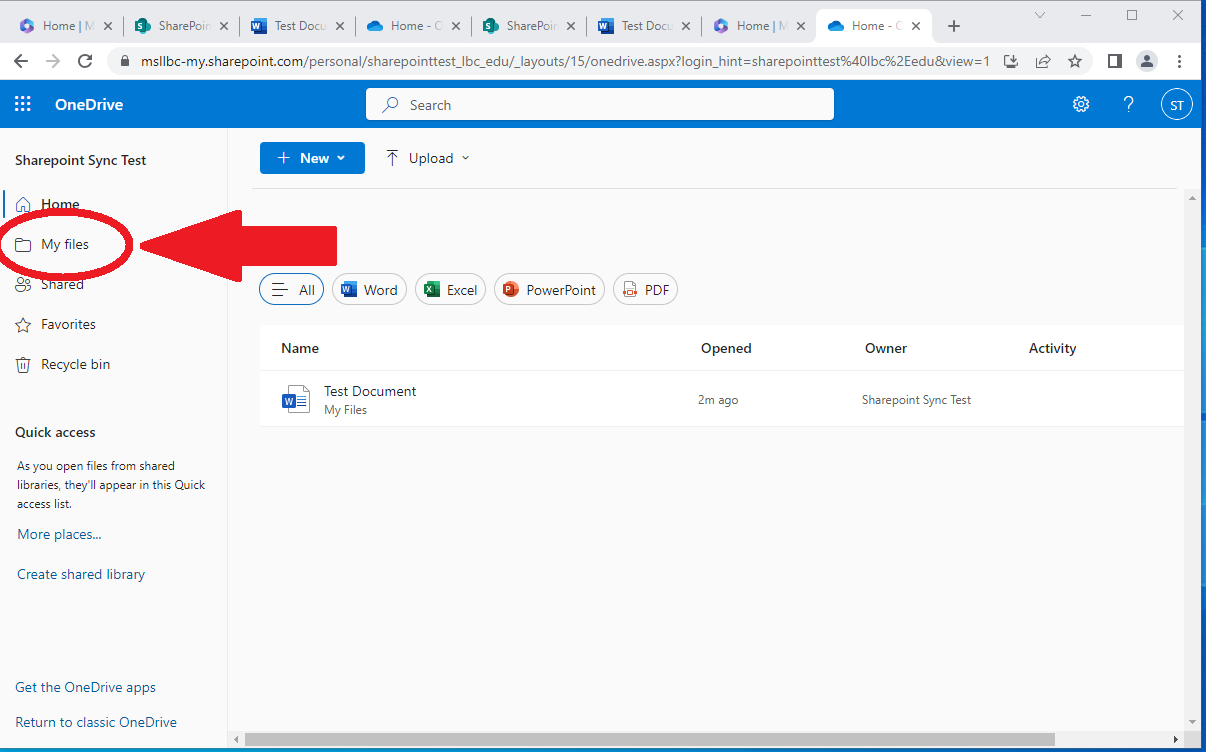Click the Sharepoint Sync Test owner cell
The image size is (1206, 752).
[x=916, y=400]
